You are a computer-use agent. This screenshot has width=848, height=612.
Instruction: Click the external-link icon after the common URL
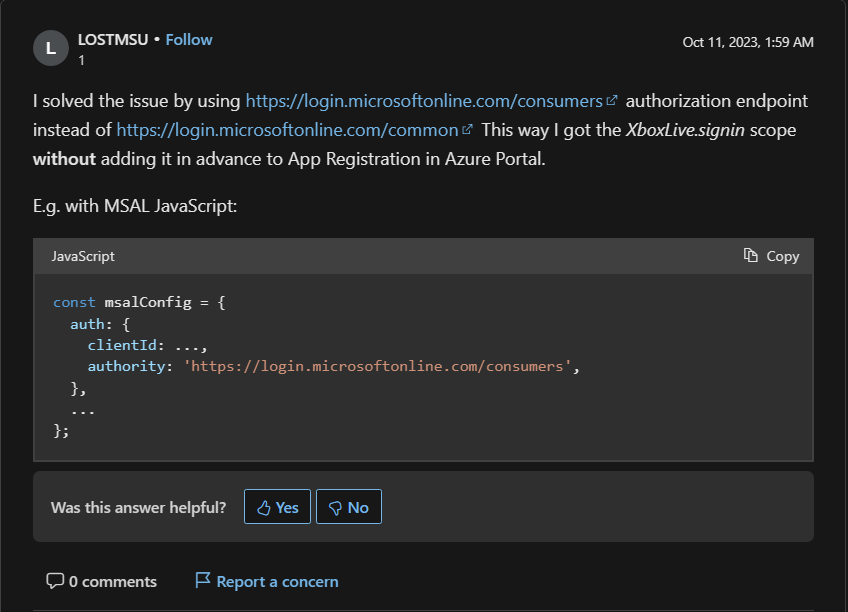tap(466, 130)
